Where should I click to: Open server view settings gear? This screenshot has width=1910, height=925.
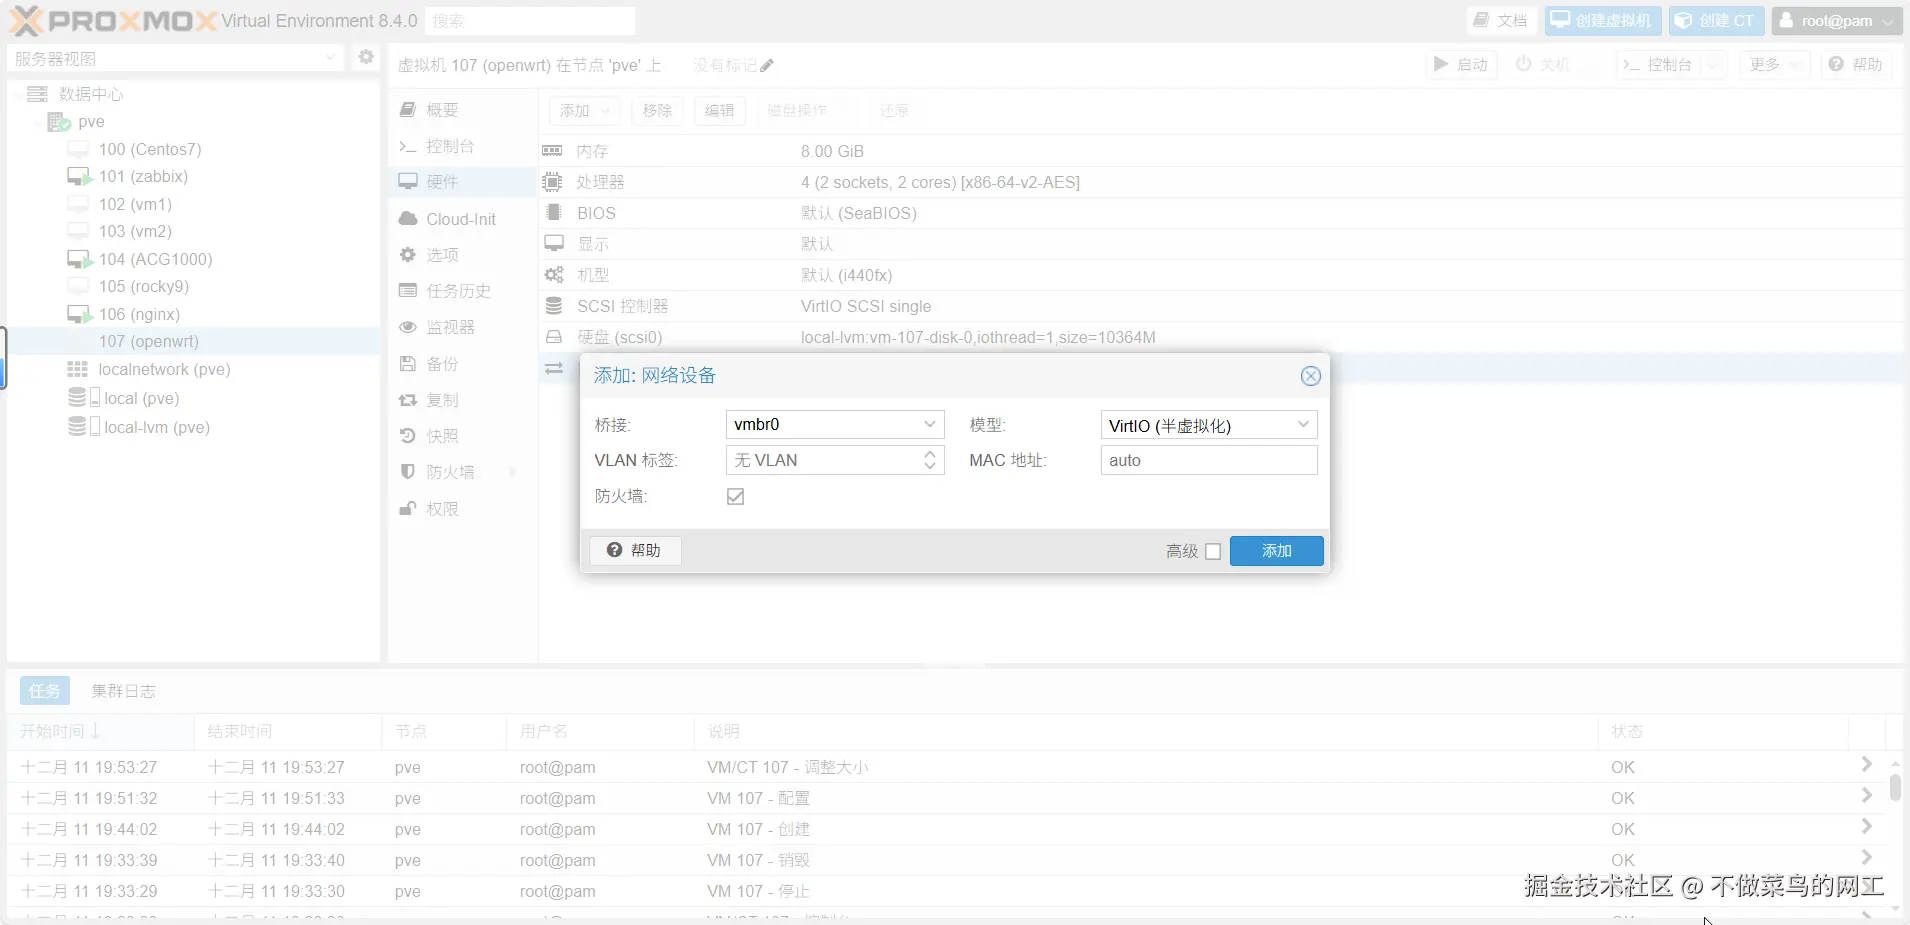click(366, 57)
